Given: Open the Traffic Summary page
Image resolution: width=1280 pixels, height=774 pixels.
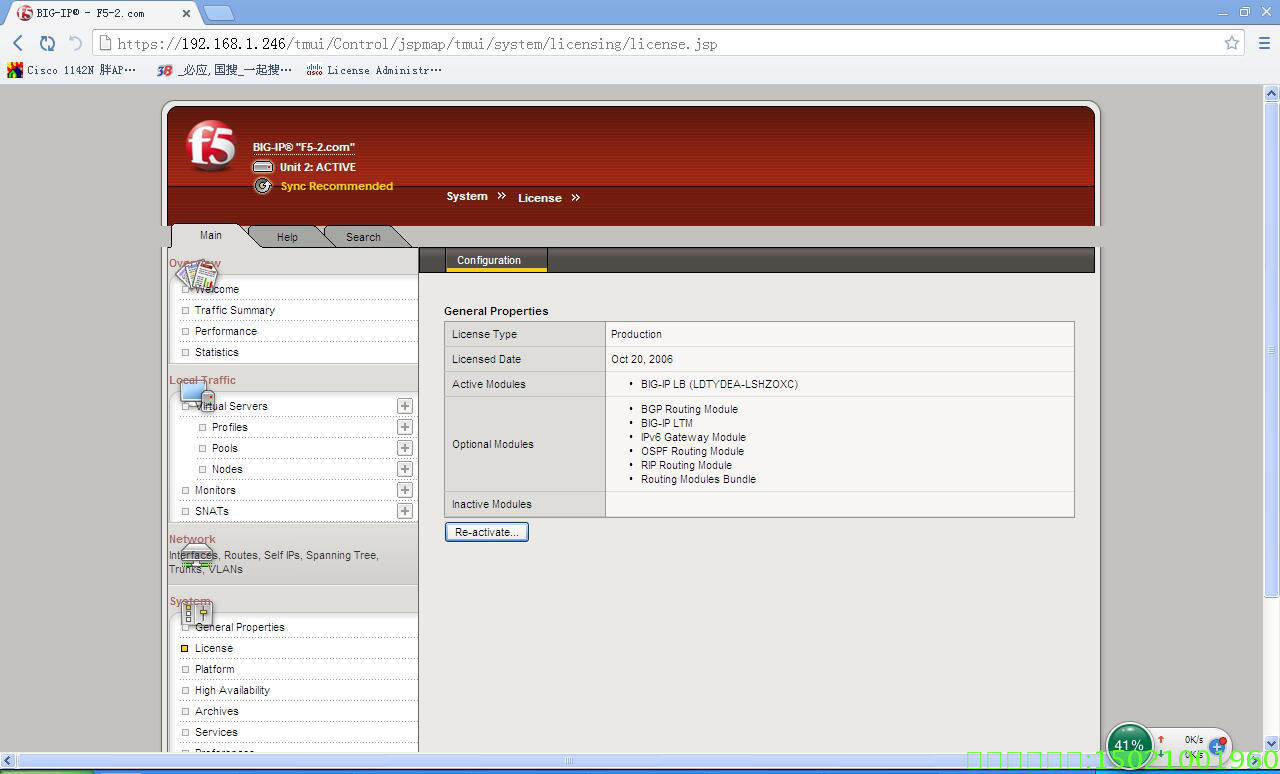Looking at the screenshot, I should [x=235, y=310].
